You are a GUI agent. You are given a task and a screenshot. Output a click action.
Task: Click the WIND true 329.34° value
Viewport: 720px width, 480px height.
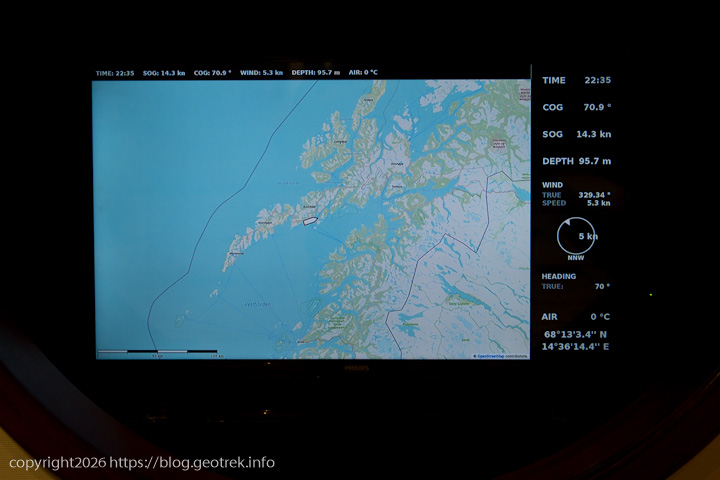(x=590, y=195)
